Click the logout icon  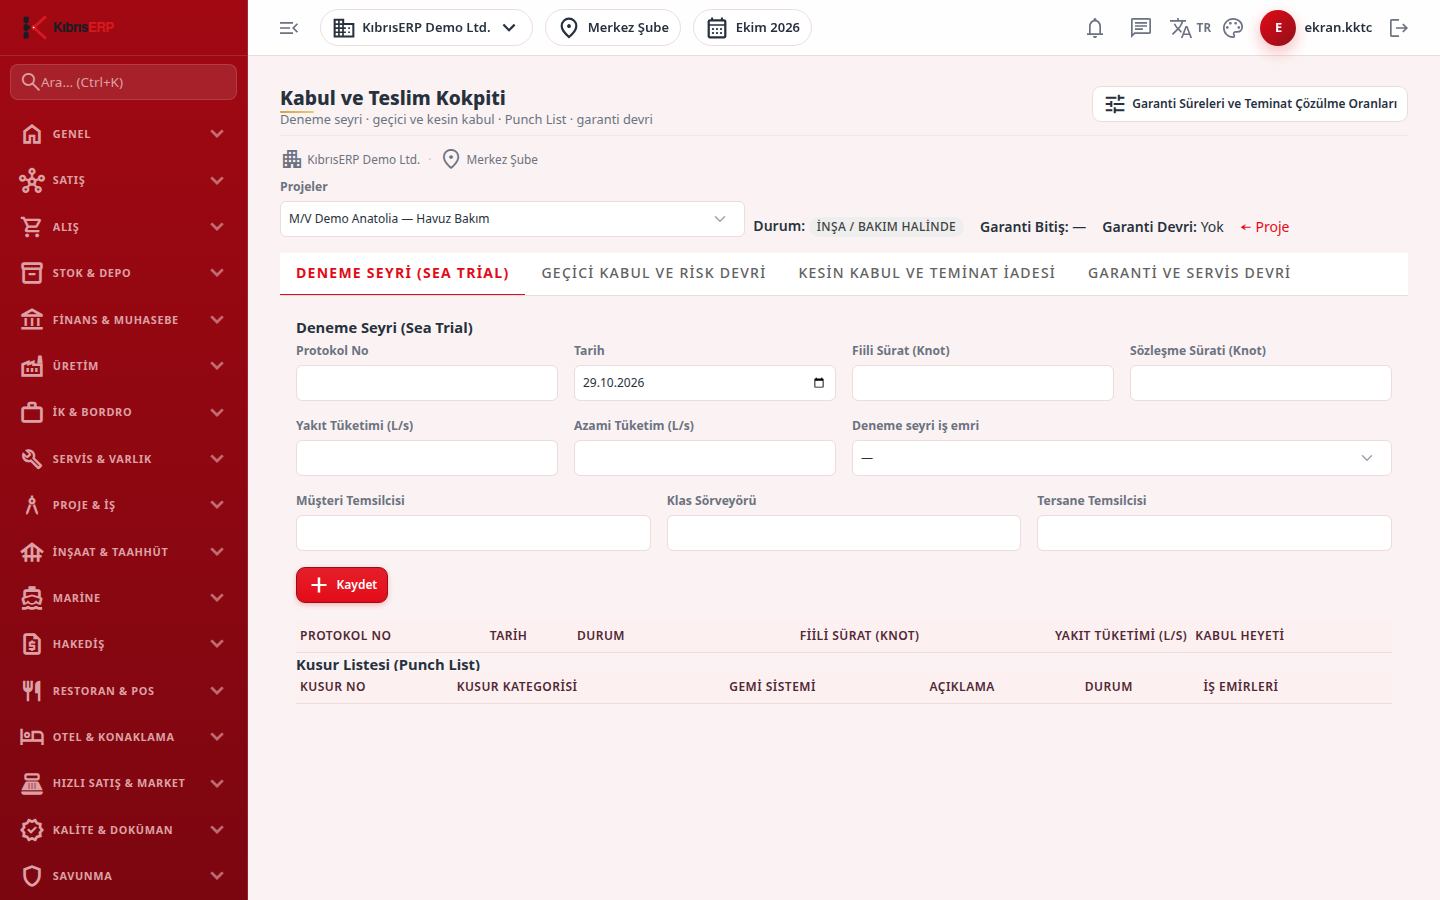(x=1399, y=28)
